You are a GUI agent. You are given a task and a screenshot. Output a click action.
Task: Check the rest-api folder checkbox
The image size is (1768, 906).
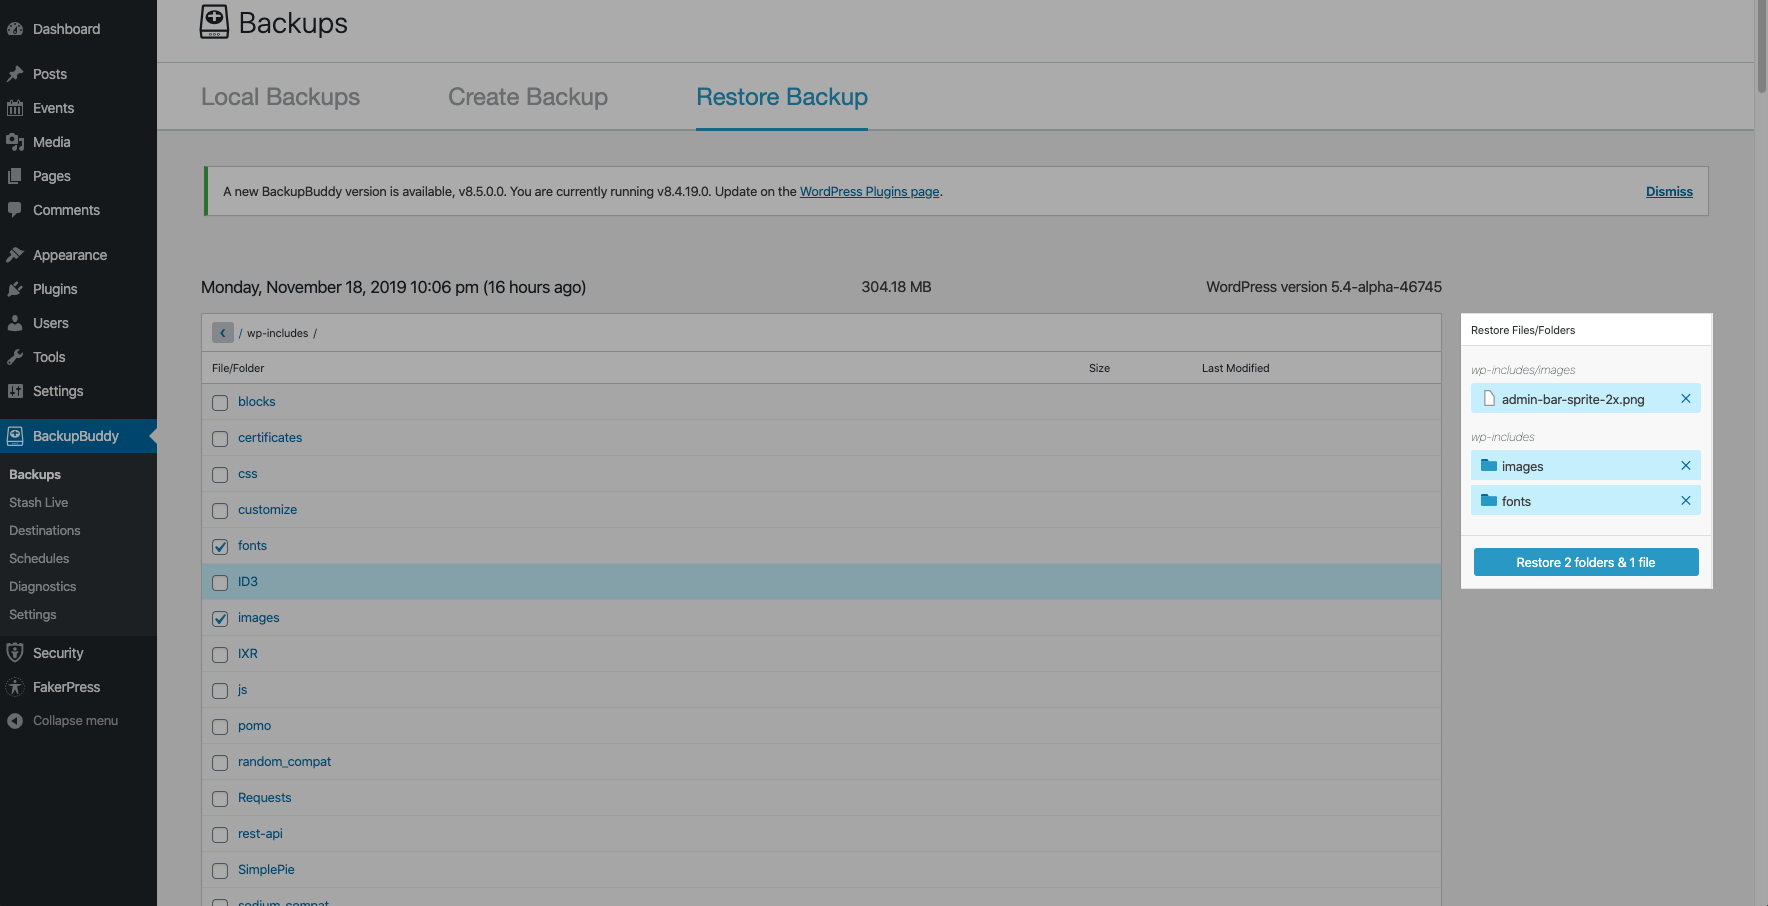[x=220, y=835]
